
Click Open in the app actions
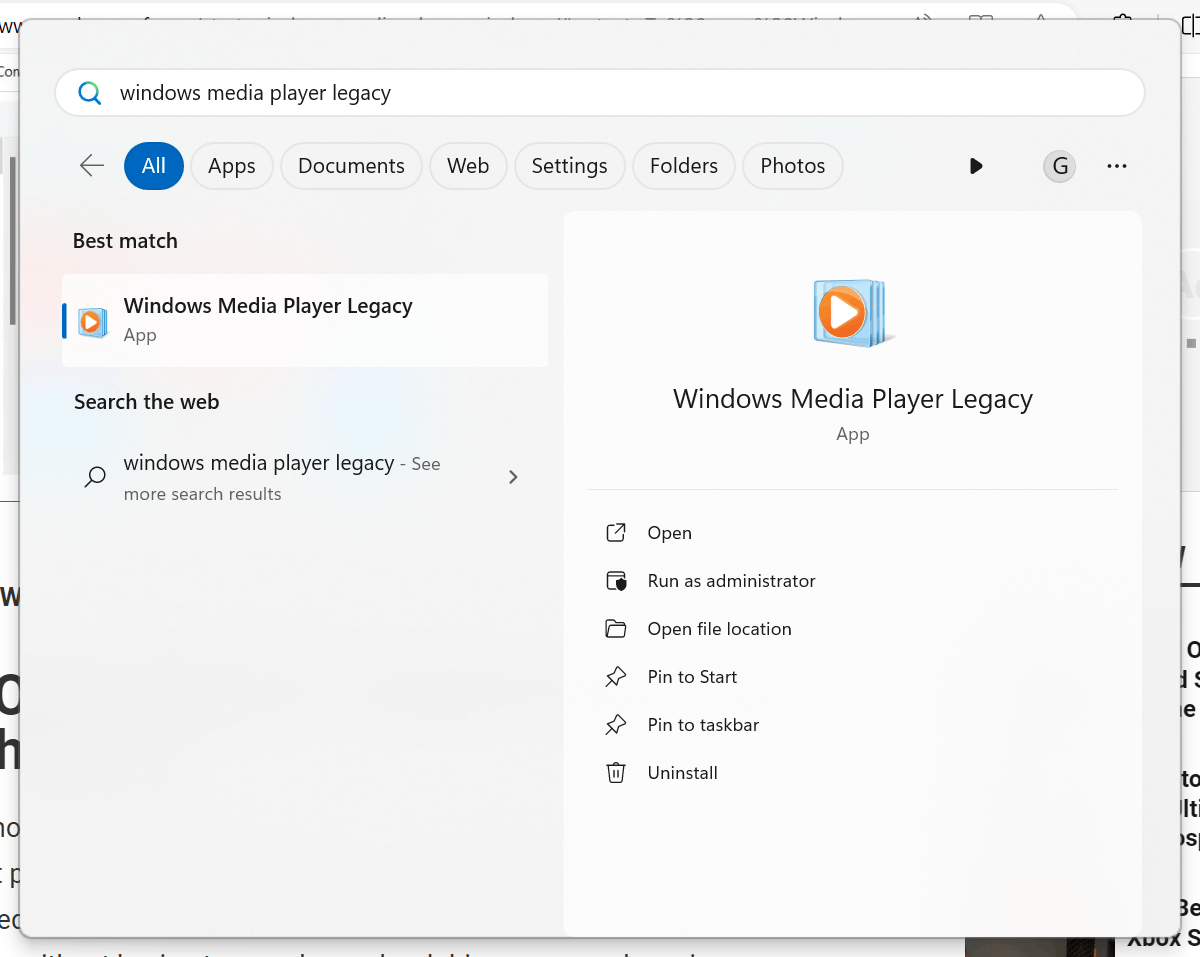669,533
